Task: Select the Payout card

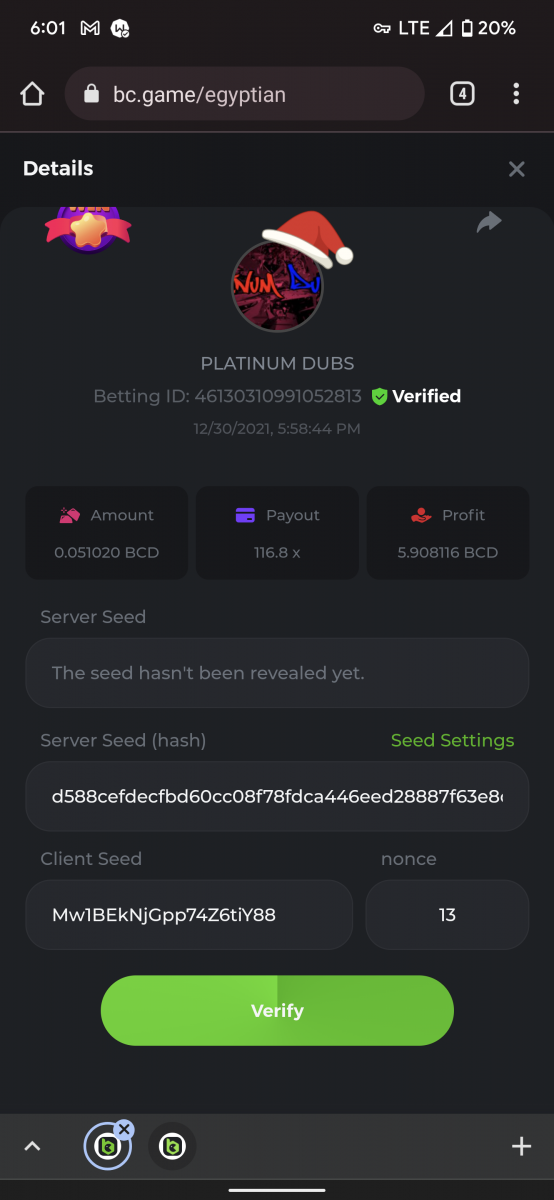Action: click(277, 533)
